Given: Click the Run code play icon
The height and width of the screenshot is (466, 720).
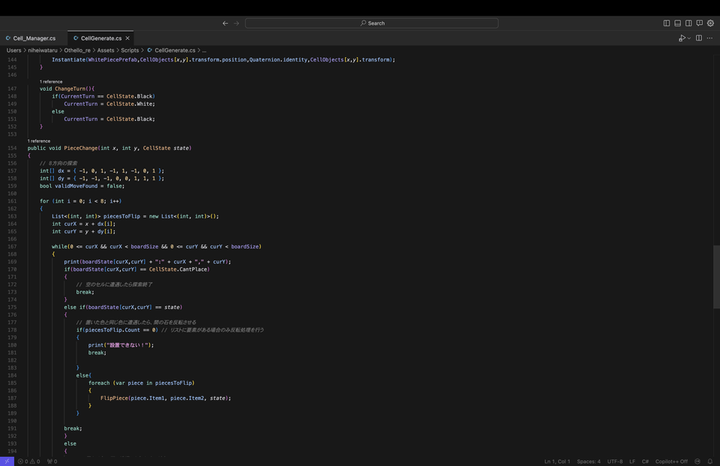Looking at the screenshot, I should pyautogui.click(x=681, y=38).
